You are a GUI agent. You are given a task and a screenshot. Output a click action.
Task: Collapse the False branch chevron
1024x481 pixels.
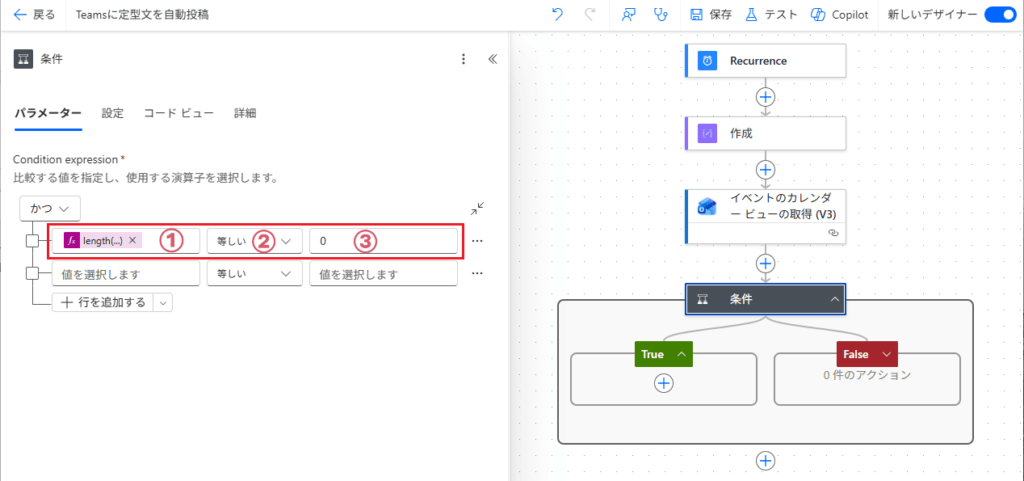(885, 354)
